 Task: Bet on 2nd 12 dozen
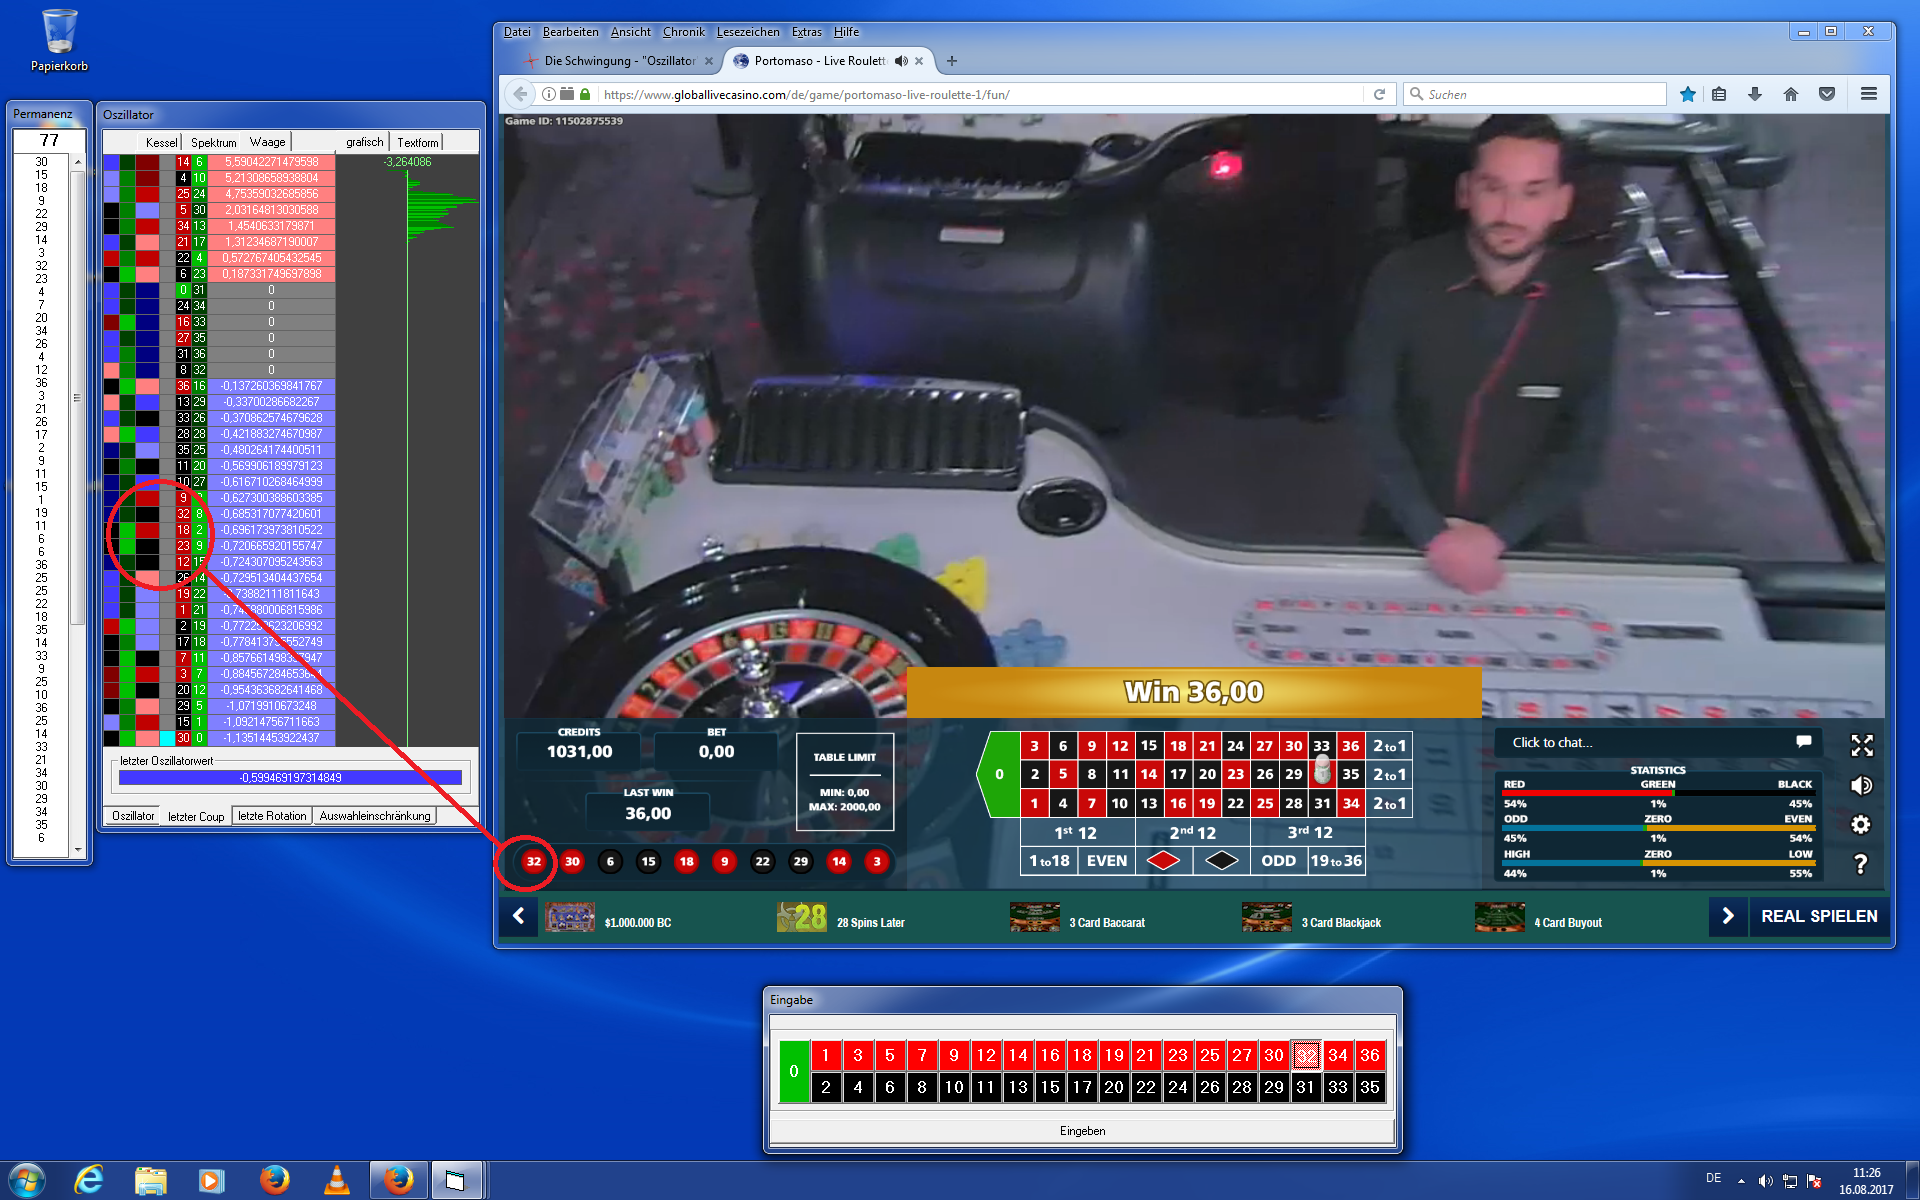click(1193, 832)
